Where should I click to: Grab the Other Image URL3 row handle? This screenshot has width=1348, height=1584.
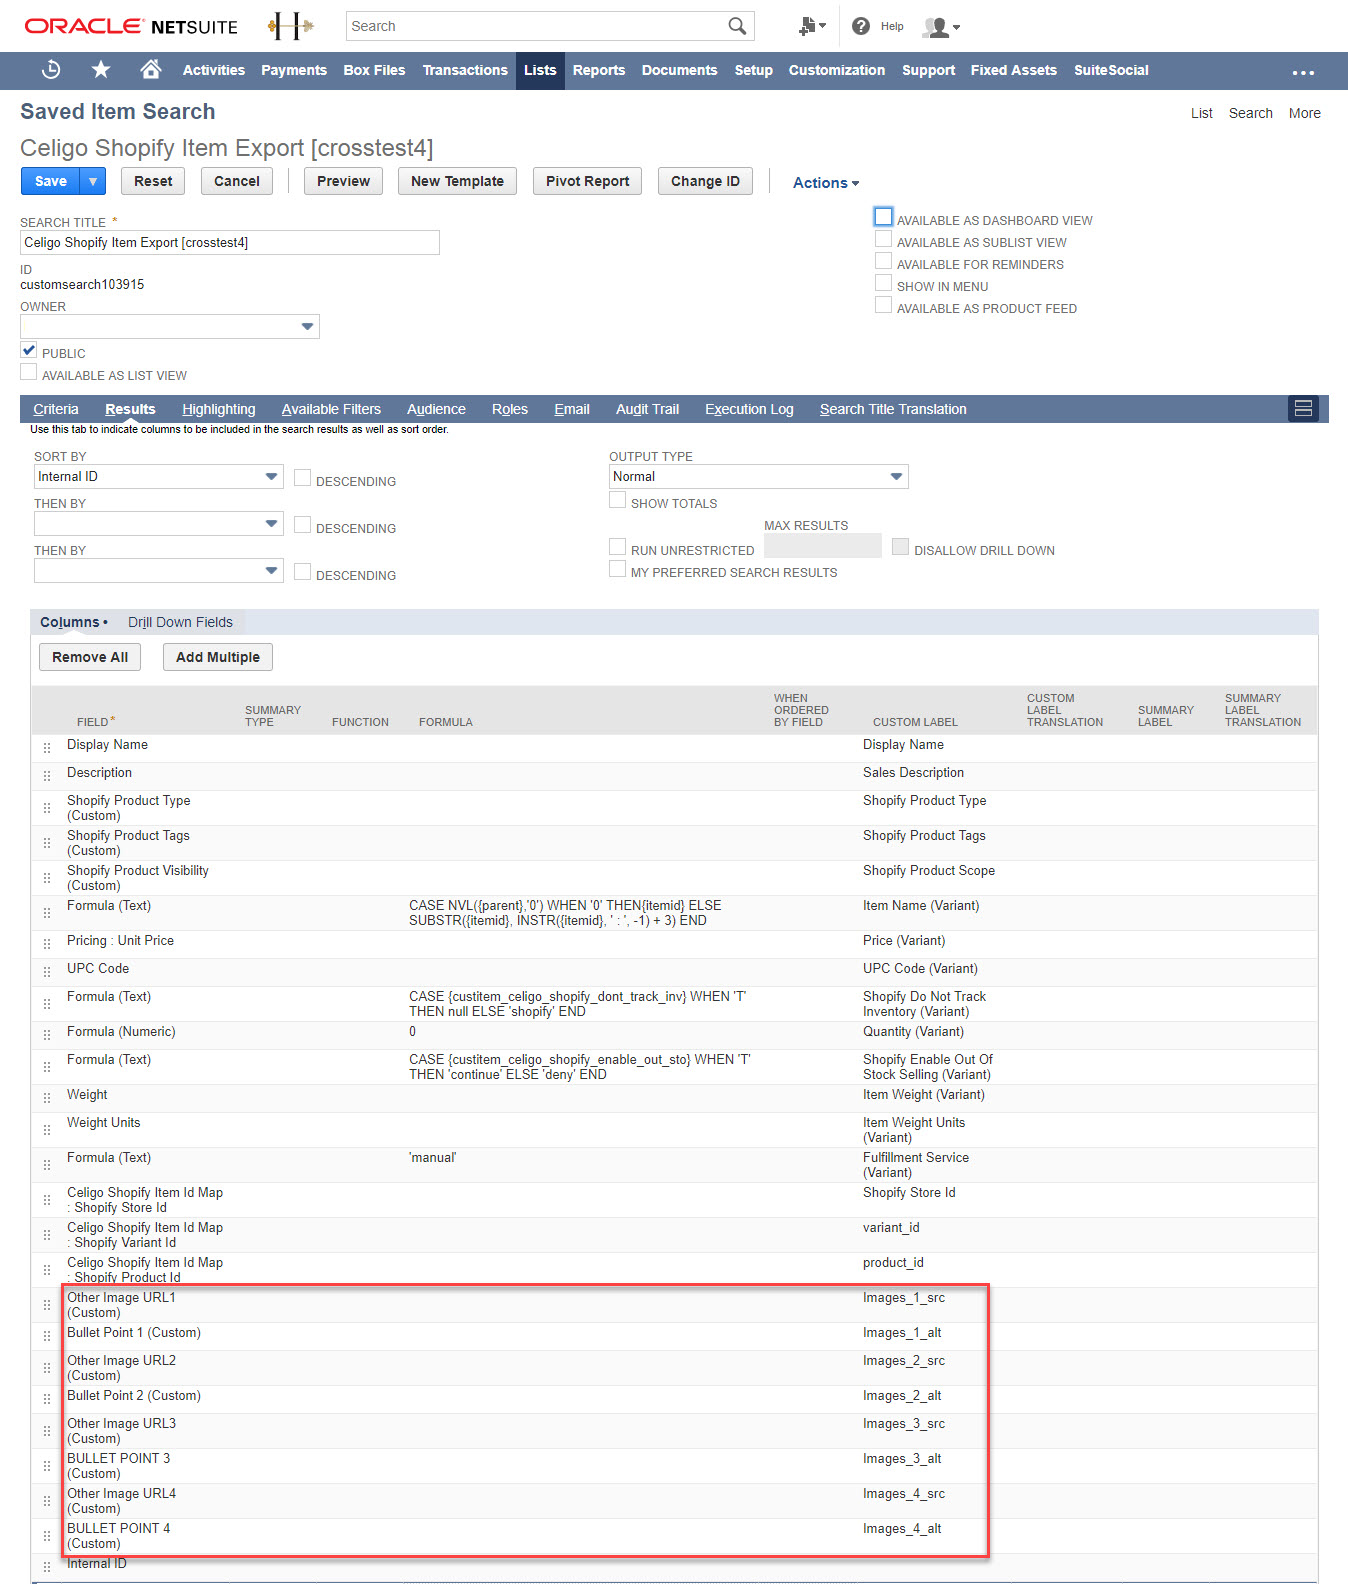(47, 1431)
